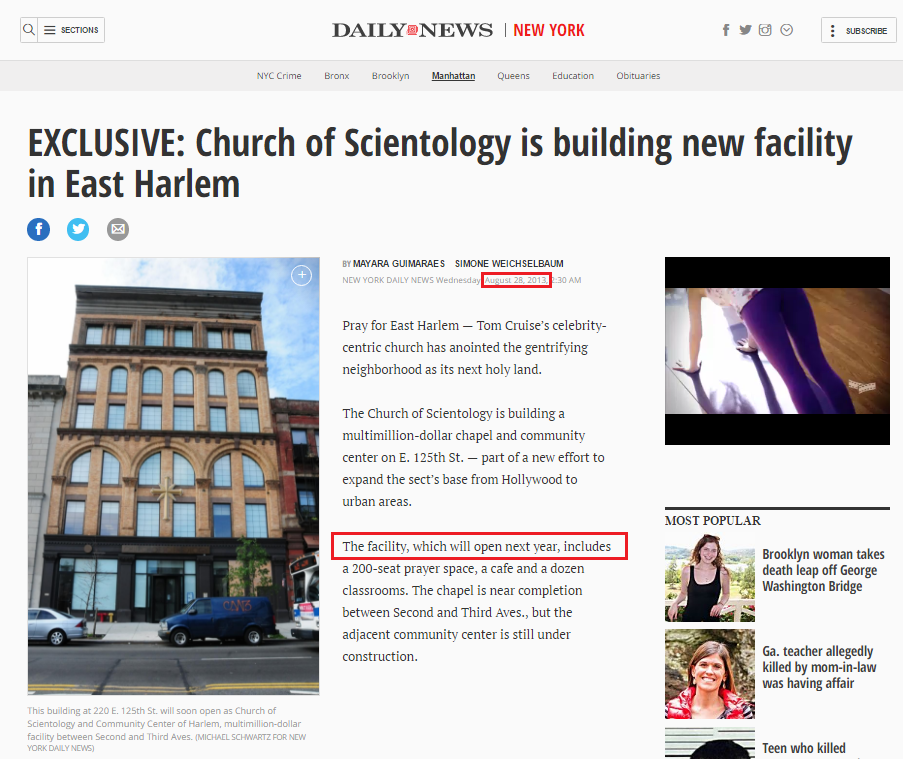
Task: Play the yoga video thumbnail
Action: (x=777, y=351)
